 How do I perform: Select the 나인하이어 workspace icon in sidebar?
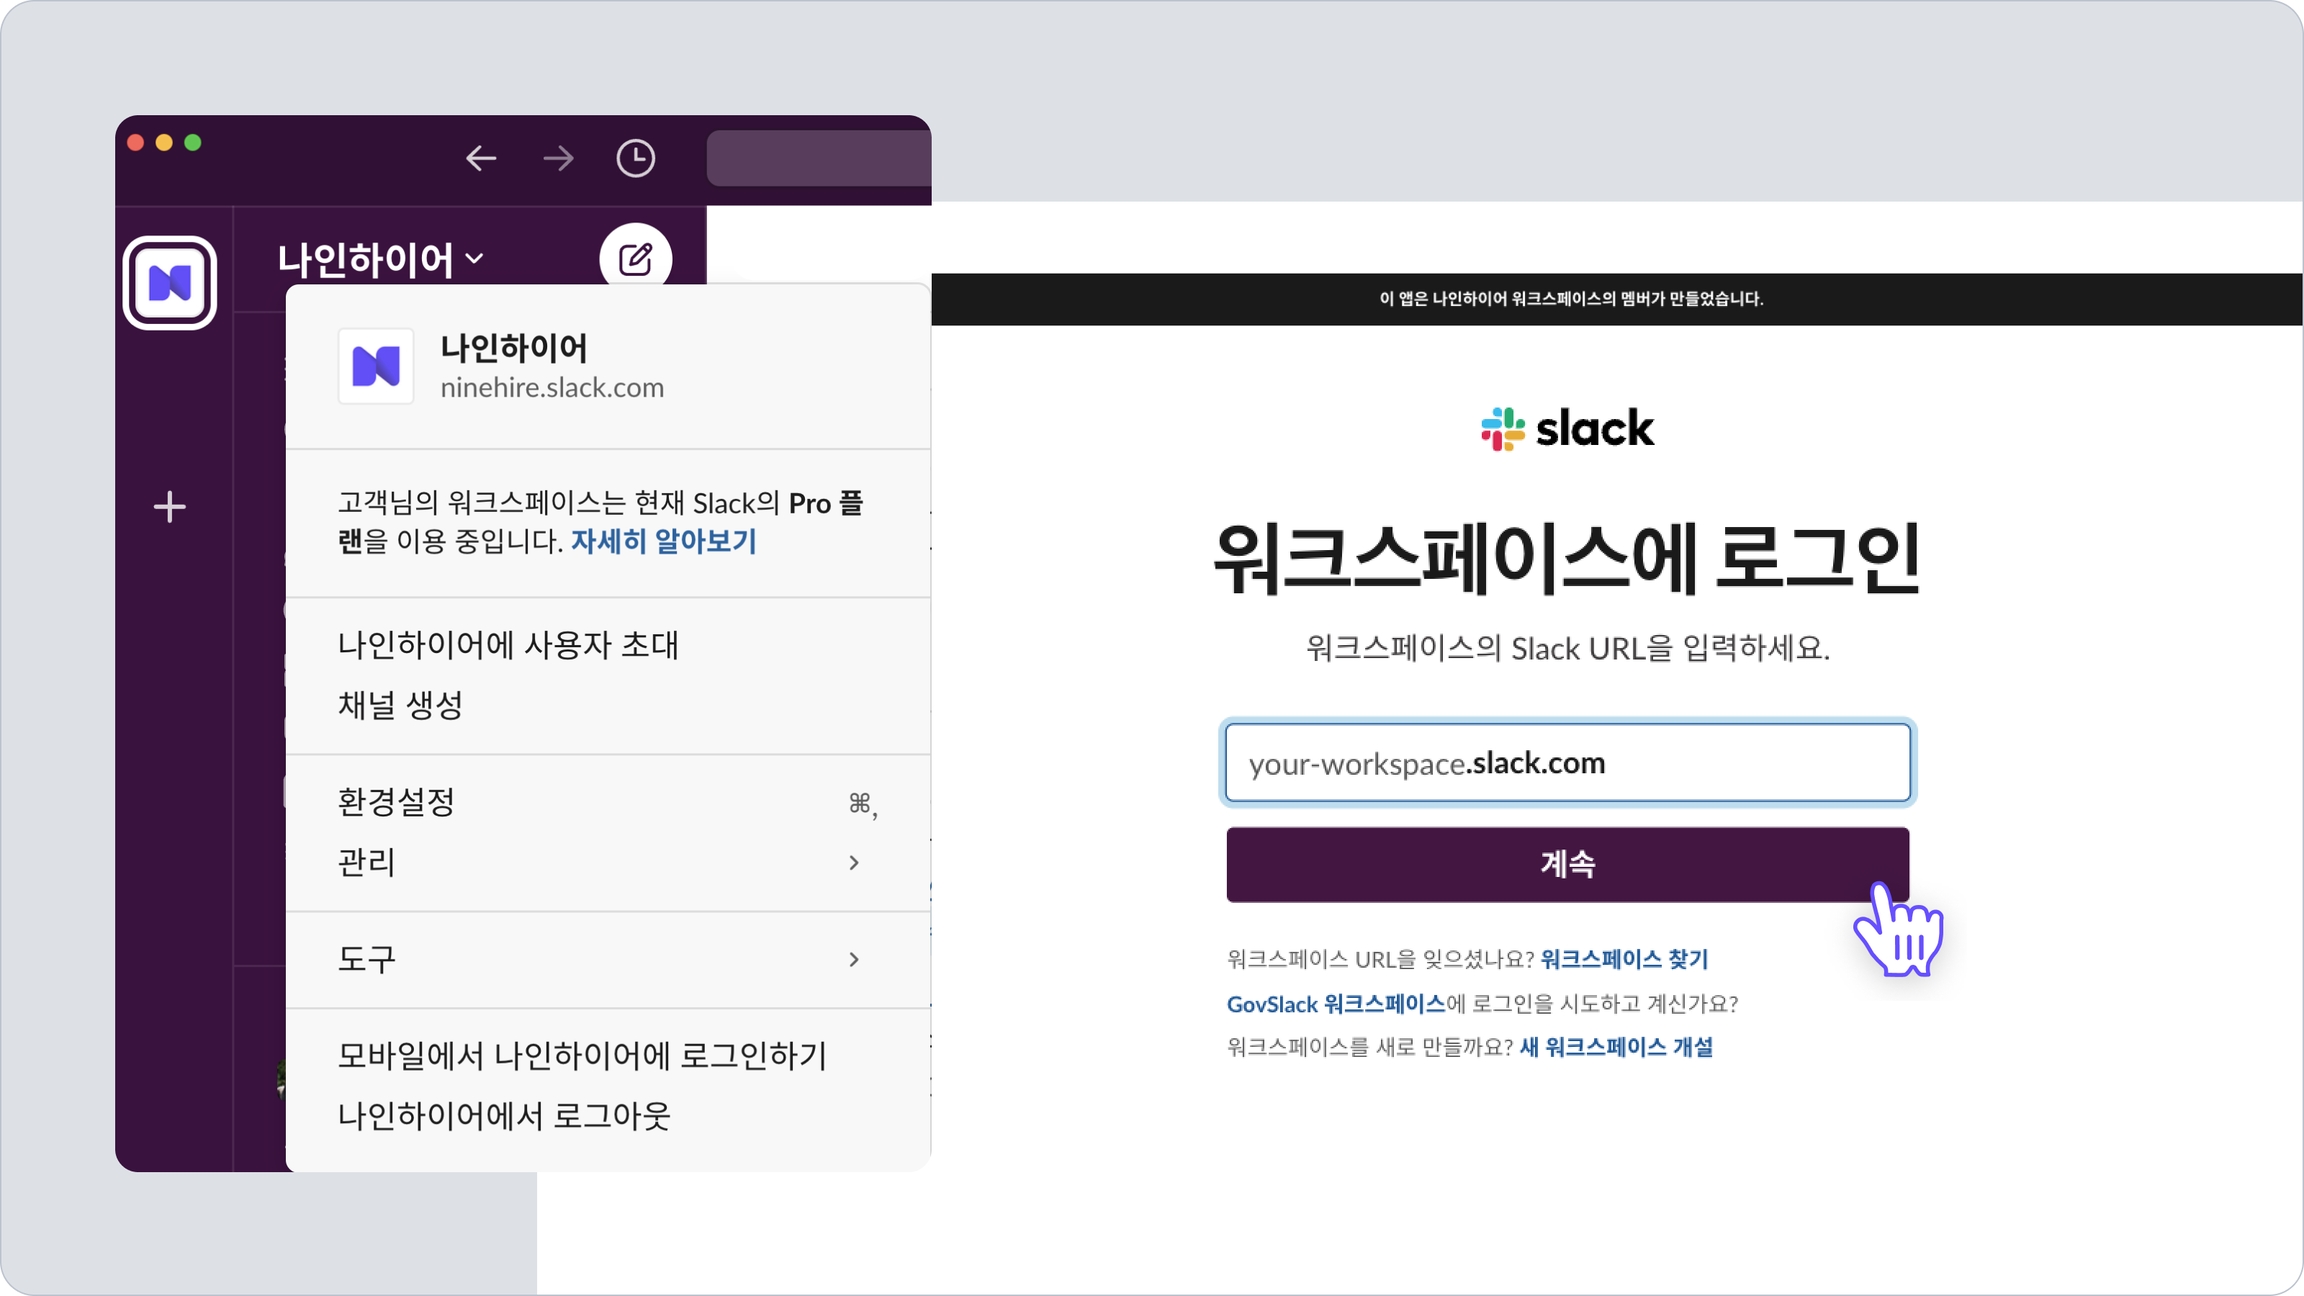(170, 283)
